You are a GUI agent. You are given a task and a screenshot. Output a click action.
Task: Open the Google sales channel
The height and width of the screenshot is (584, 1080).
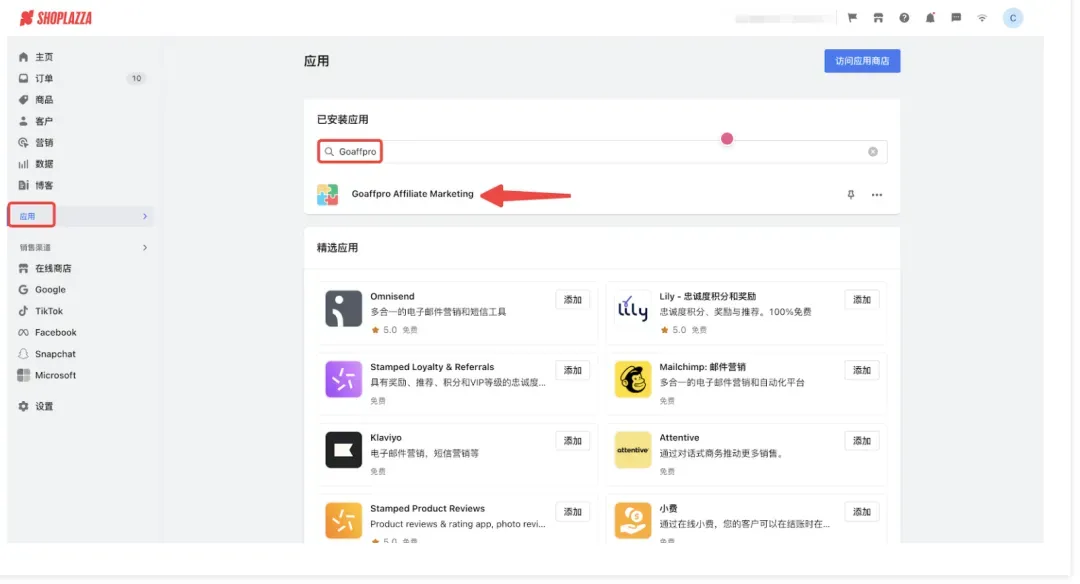pyautogui.click(x=50, y=290)
